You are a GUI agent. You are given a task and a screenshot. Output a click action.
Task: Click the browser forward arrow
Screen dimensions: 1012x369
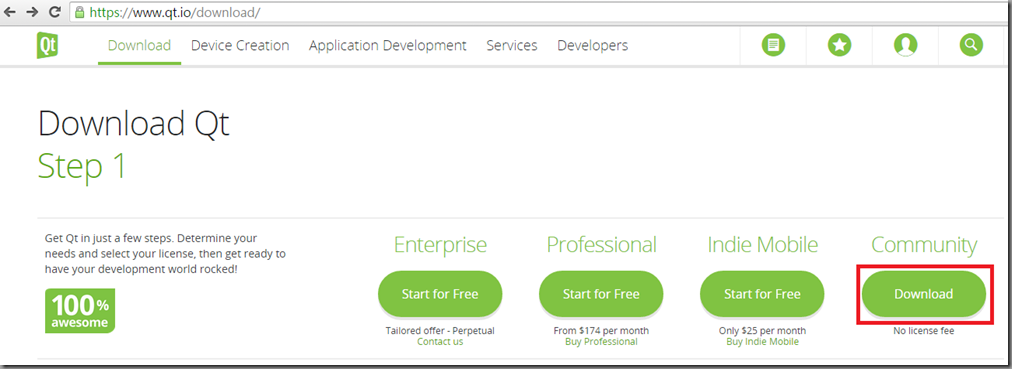pyautogui.click(x=32, y=12)
